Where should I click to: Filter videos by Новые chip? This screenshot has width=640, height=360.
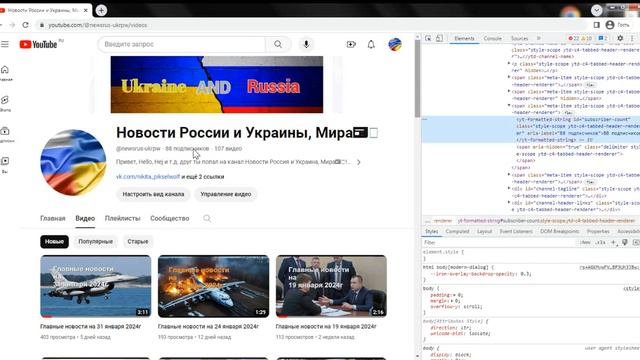[54, 242]
